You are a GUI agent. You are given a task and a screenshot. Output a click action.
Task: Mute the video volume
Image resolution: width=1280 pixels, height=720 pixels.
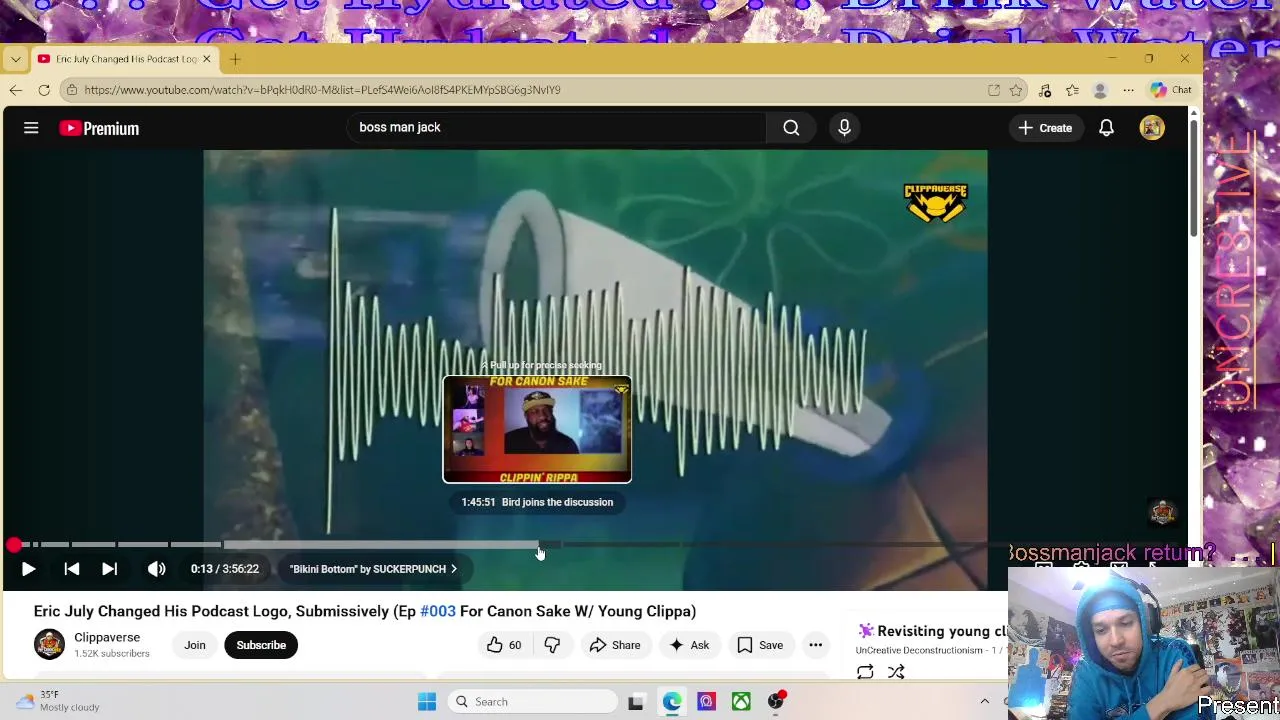pos(157,569)
